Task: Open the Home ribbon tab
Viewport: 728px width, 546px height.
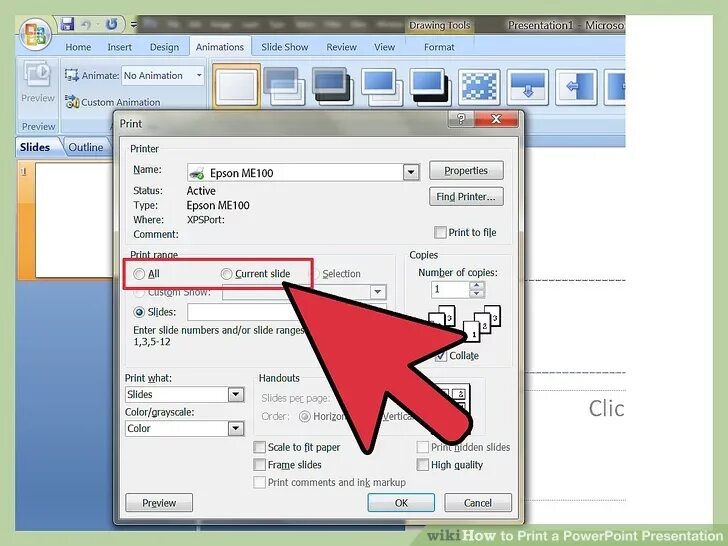Action: click(x=78, y=47)
